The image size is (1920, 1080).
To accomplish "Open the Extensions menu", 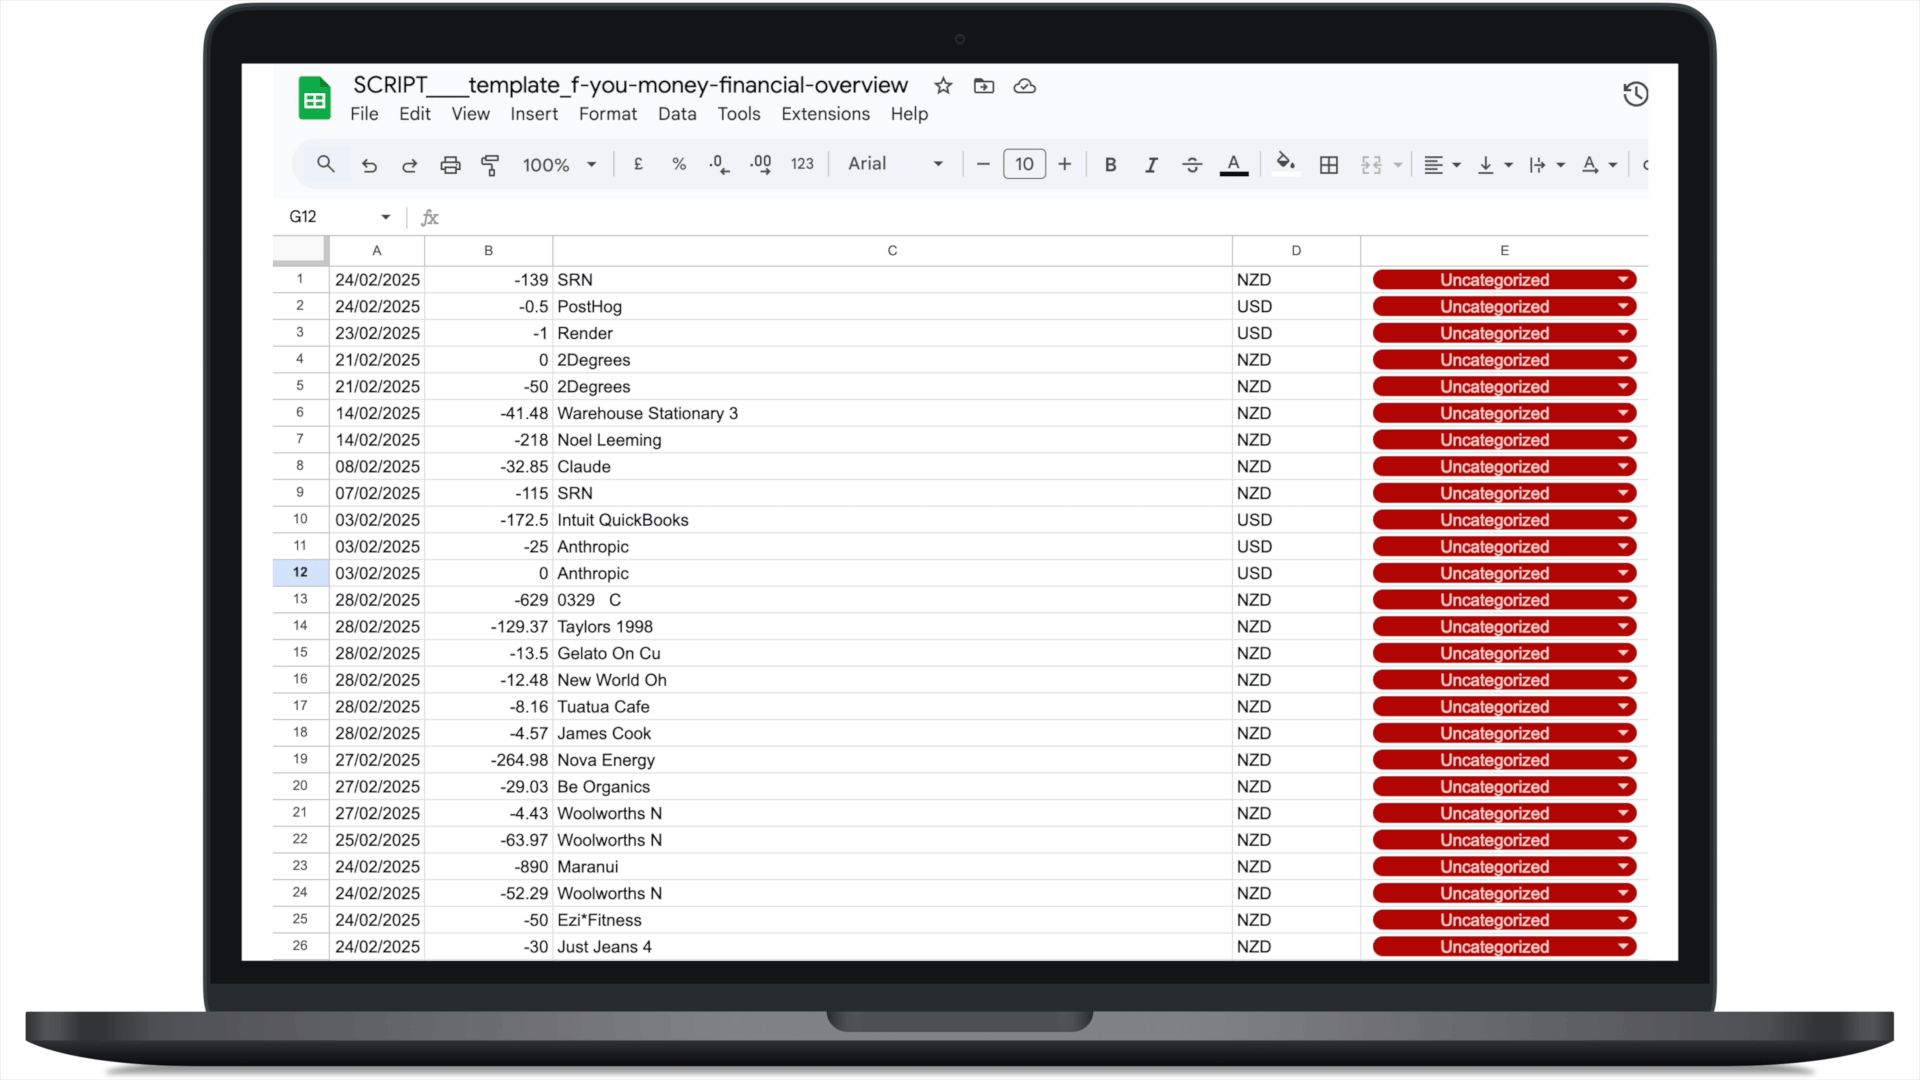I will click(x=825, y=114).
